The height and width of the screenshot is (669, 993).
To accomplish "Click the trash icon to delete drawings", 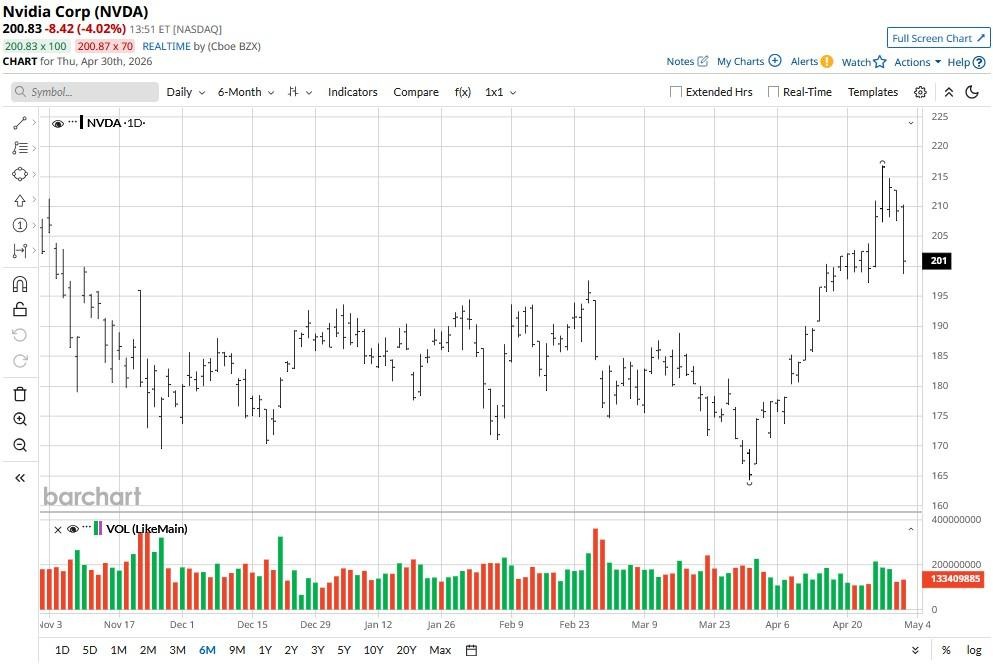I will point(20,394).
